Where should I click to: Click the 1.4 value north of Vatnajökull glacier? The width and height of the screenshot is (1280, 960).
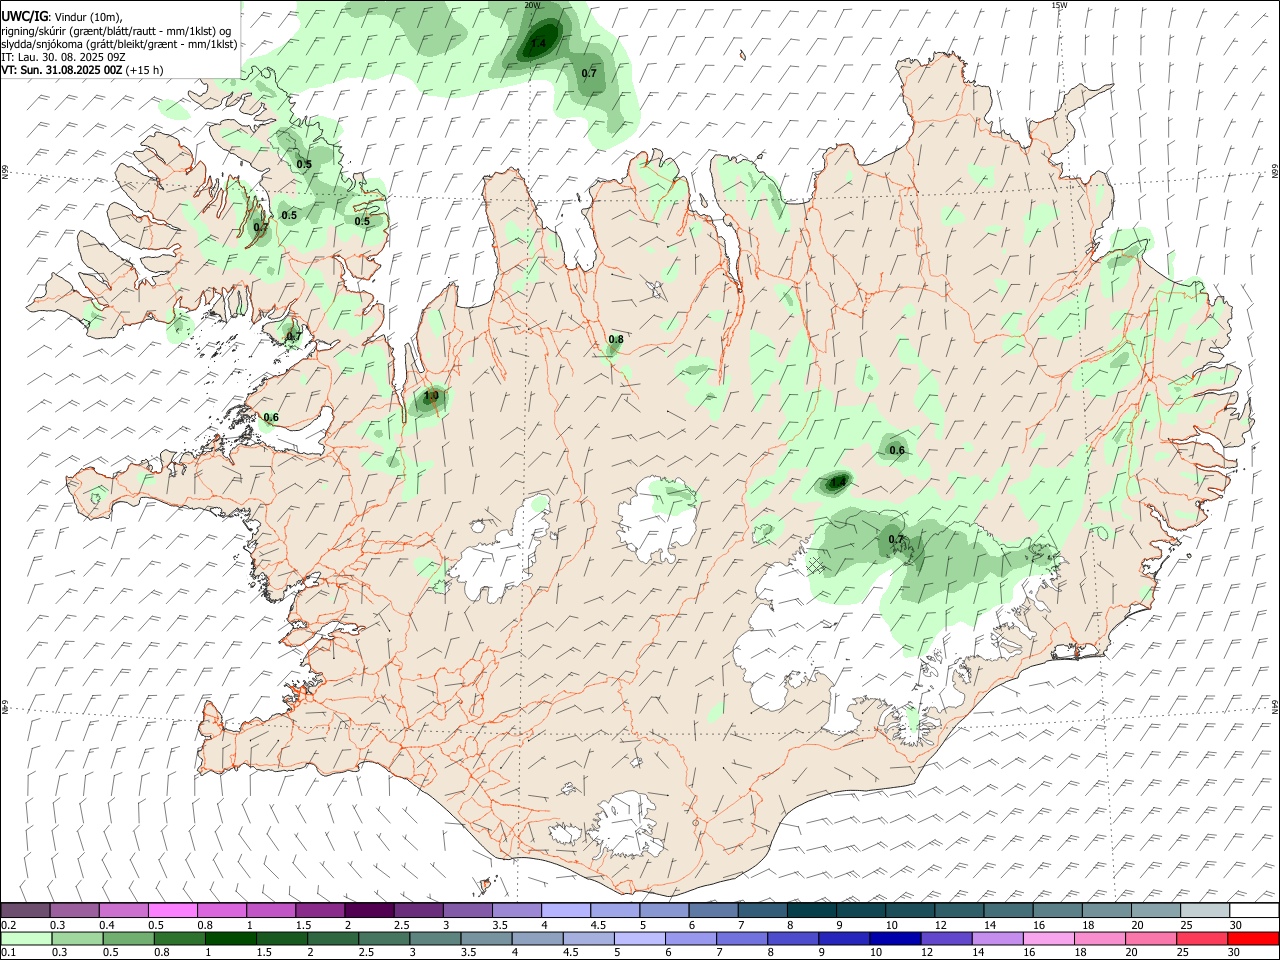tap(838, 482)
